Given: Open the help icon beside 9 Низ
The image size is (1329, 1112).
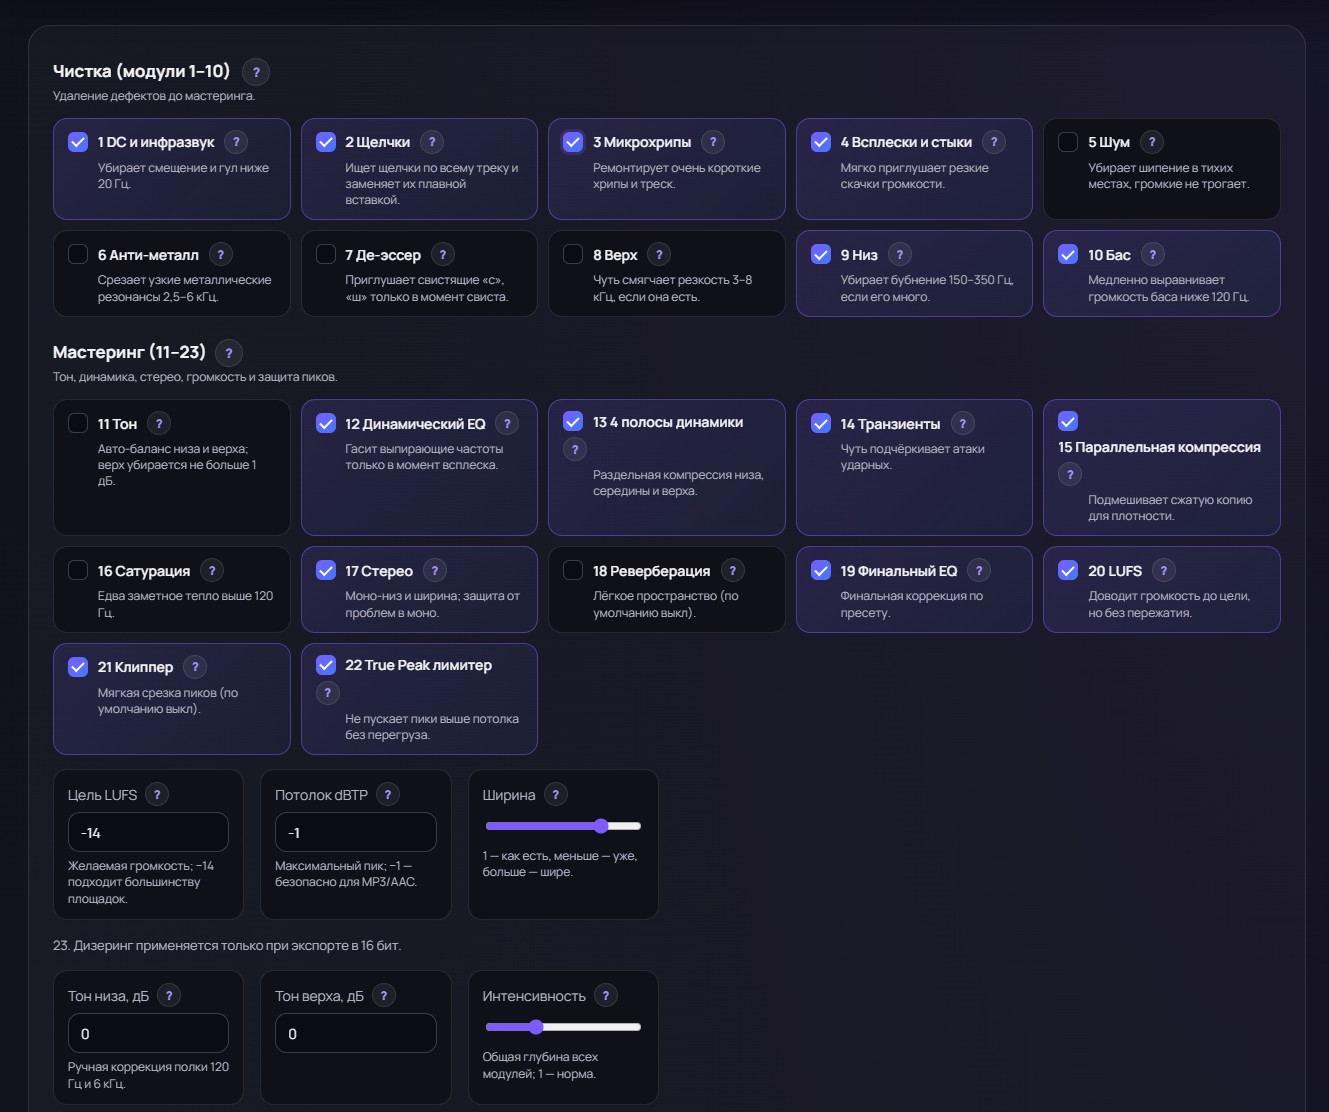Looking at the screenshot, I should pyautogui.click(x=900, y=255).
